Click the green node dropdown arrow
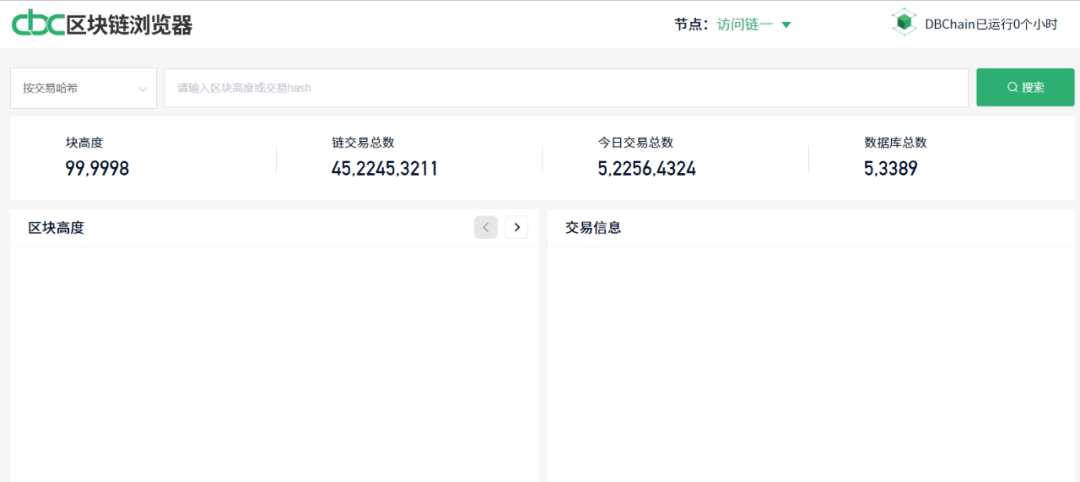 click(786, 25)
